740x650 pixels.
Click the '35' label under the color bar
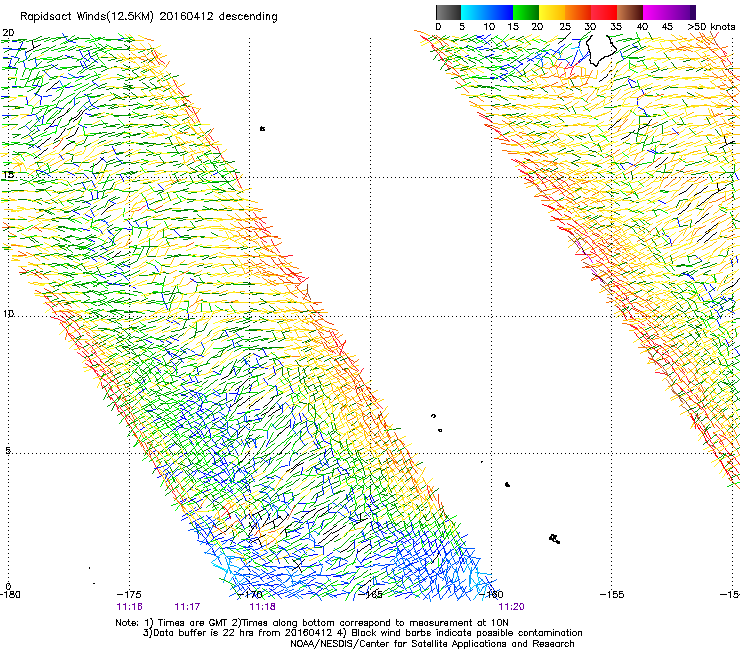click(x=616, y=27)
